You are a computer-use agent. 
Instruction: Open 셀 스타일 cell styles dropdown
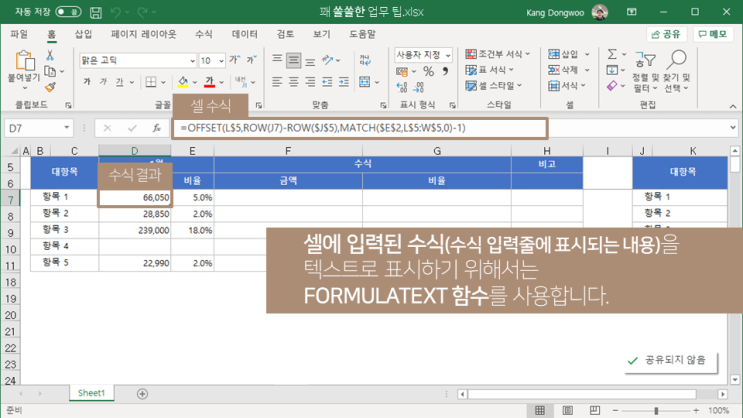pyautogui.click(x=493, y=86)
